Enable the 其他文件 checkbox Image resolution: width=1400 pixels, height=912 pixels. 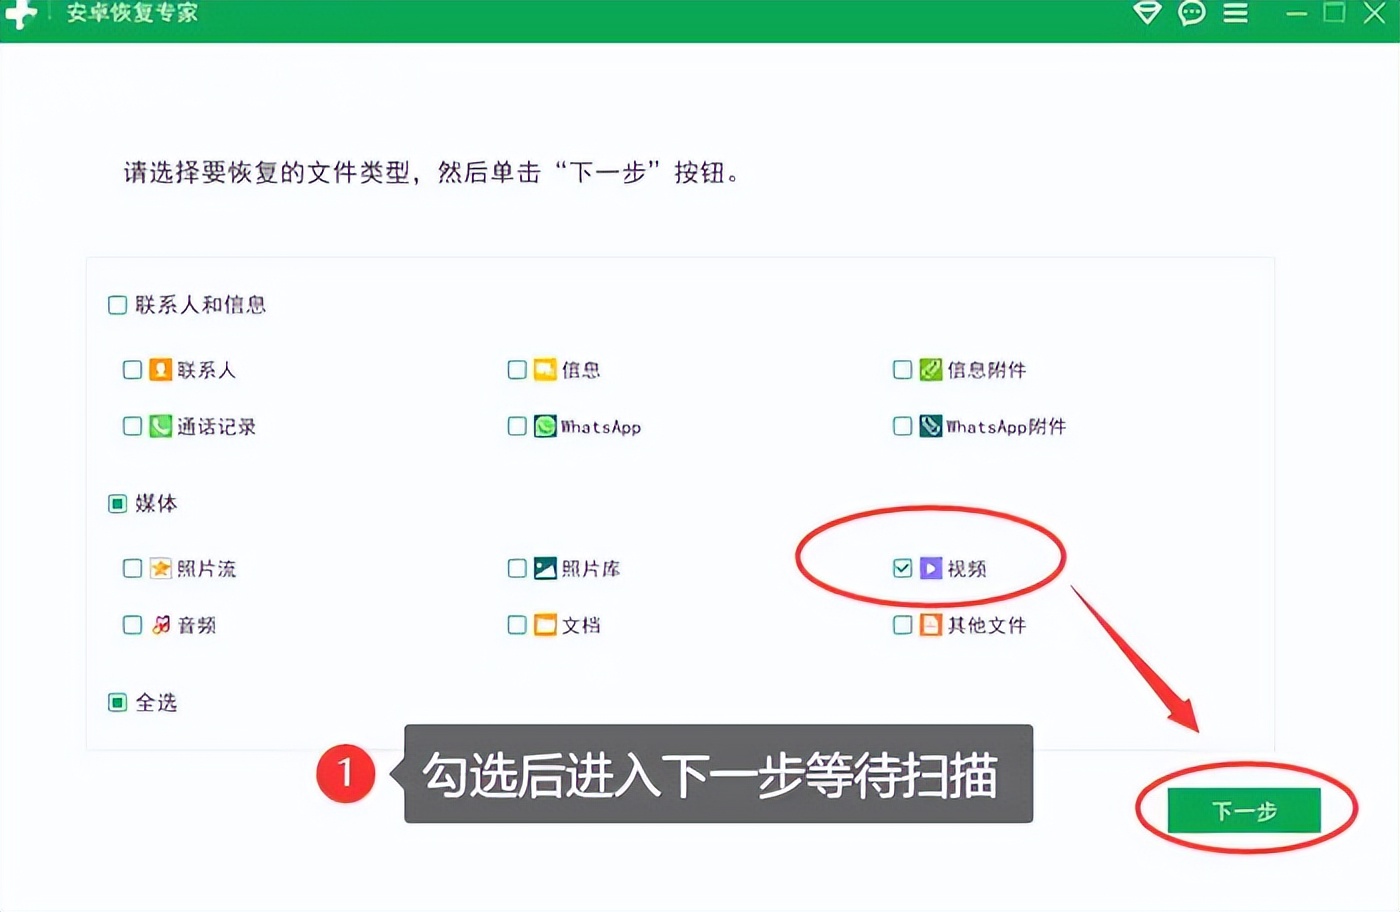click(x=902, y=625)
